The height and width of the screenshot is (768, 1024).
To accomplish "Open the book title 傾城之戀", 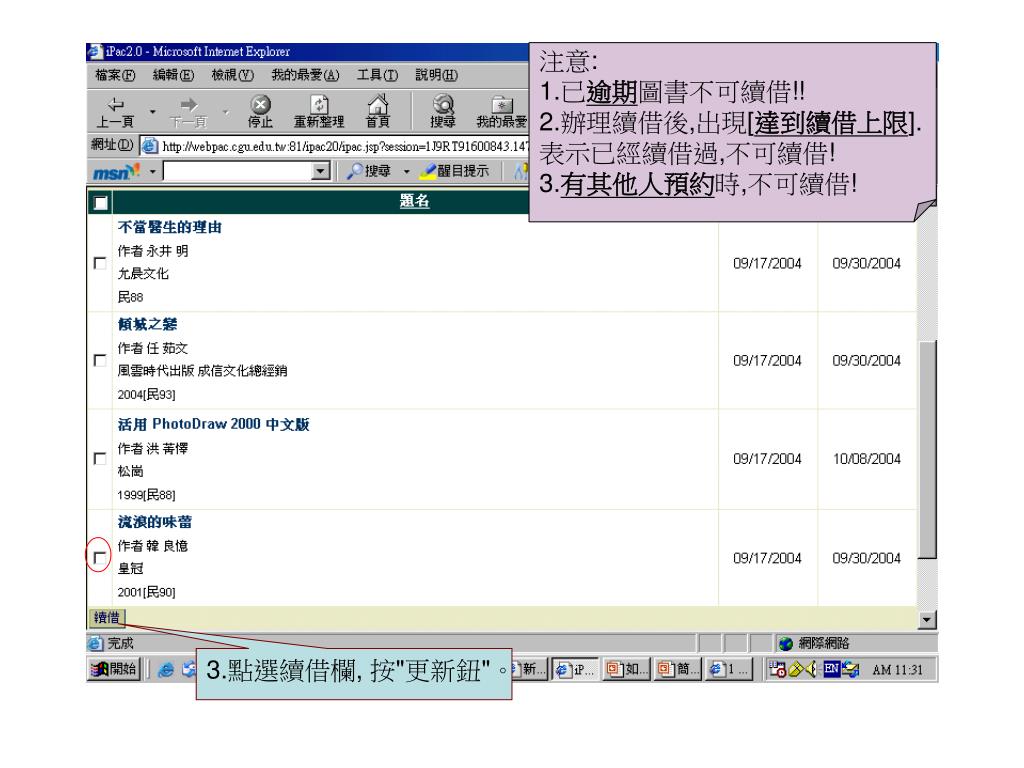I will tap(148, 324).
